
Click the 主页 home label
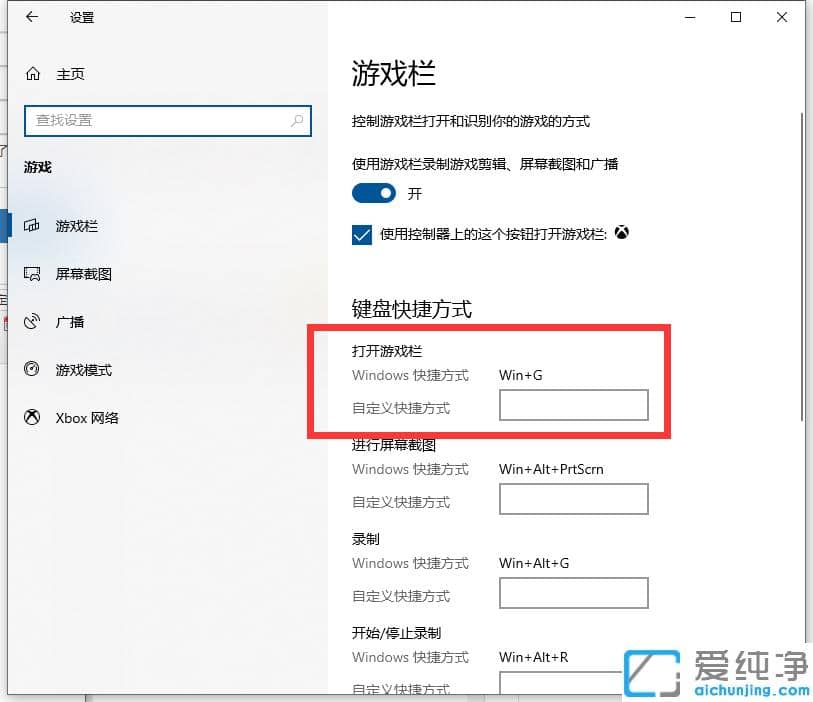pos(72,73)
